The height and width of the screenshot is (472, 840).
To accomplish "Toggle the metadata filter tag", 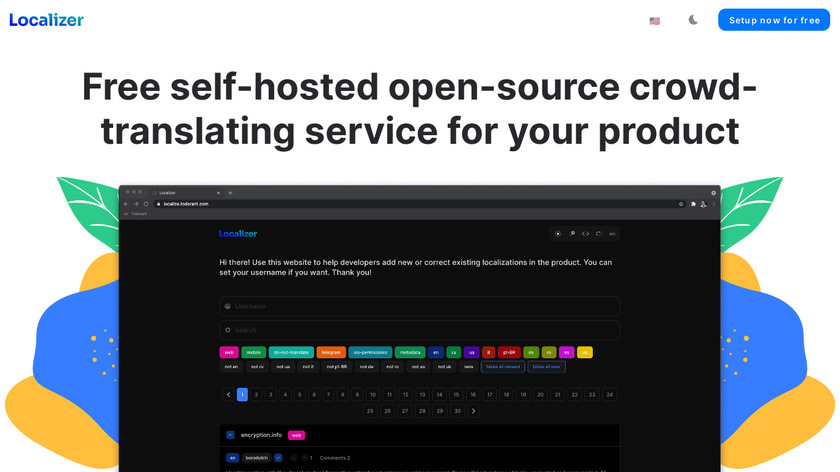I will coord(410,353).
